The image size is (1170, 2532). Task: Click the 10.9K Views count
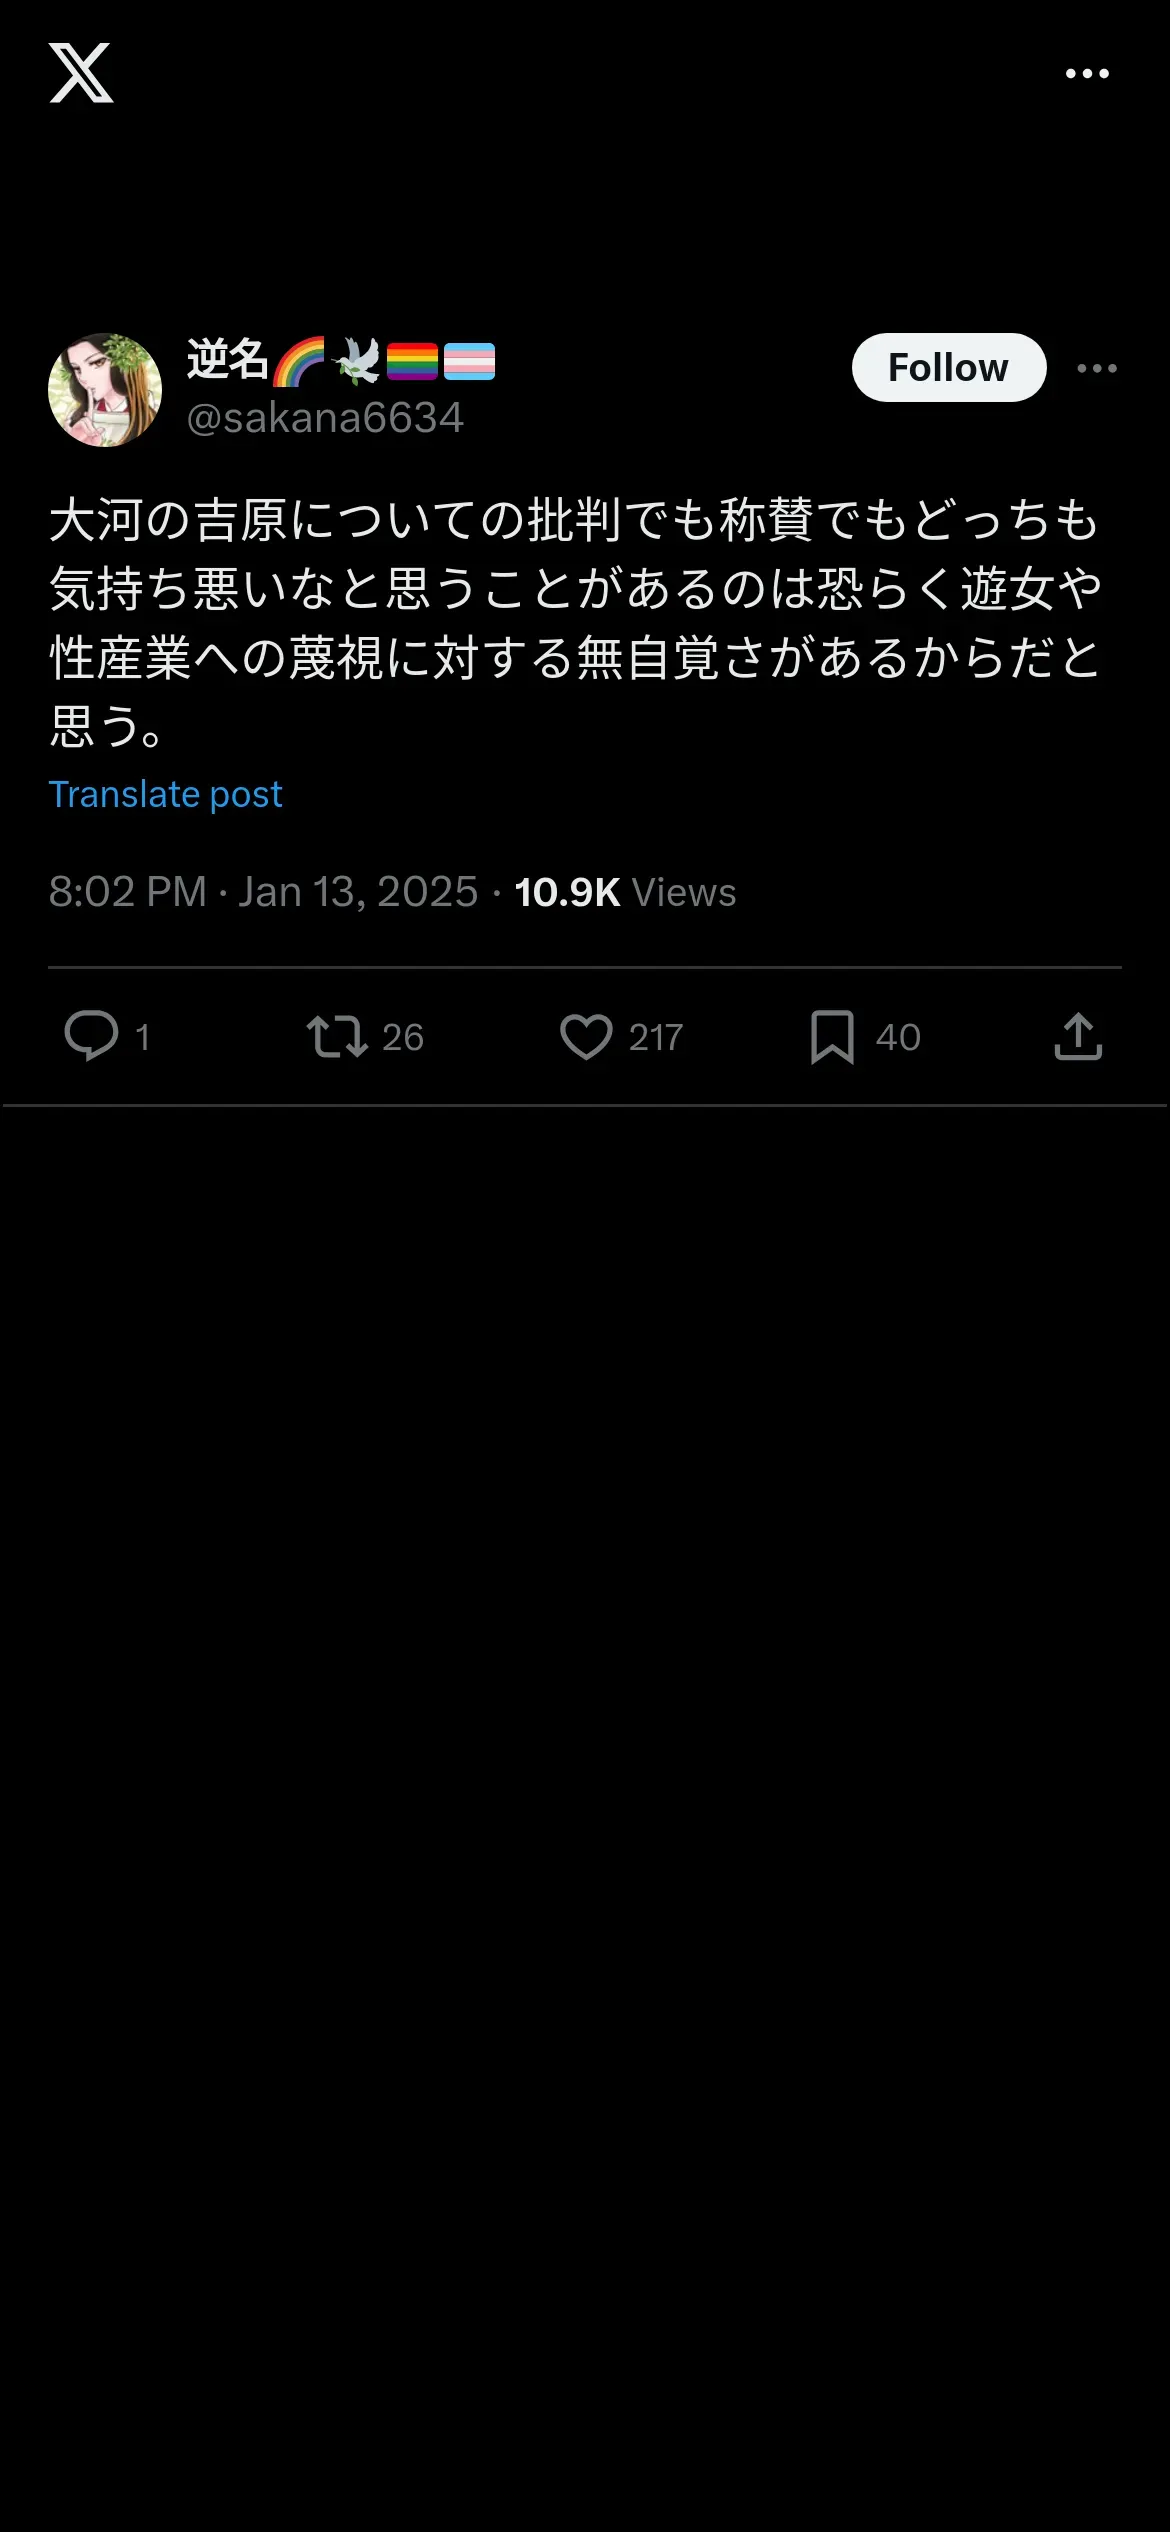tap(625, 892)
